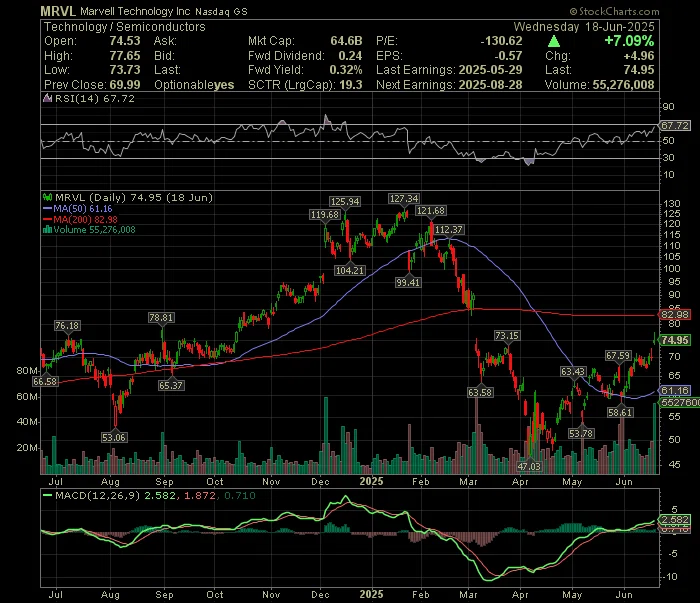The height and width of the screenshot is (603, 700).
Task: Click the red MA(200) legend line swatch
Action: 47,219
